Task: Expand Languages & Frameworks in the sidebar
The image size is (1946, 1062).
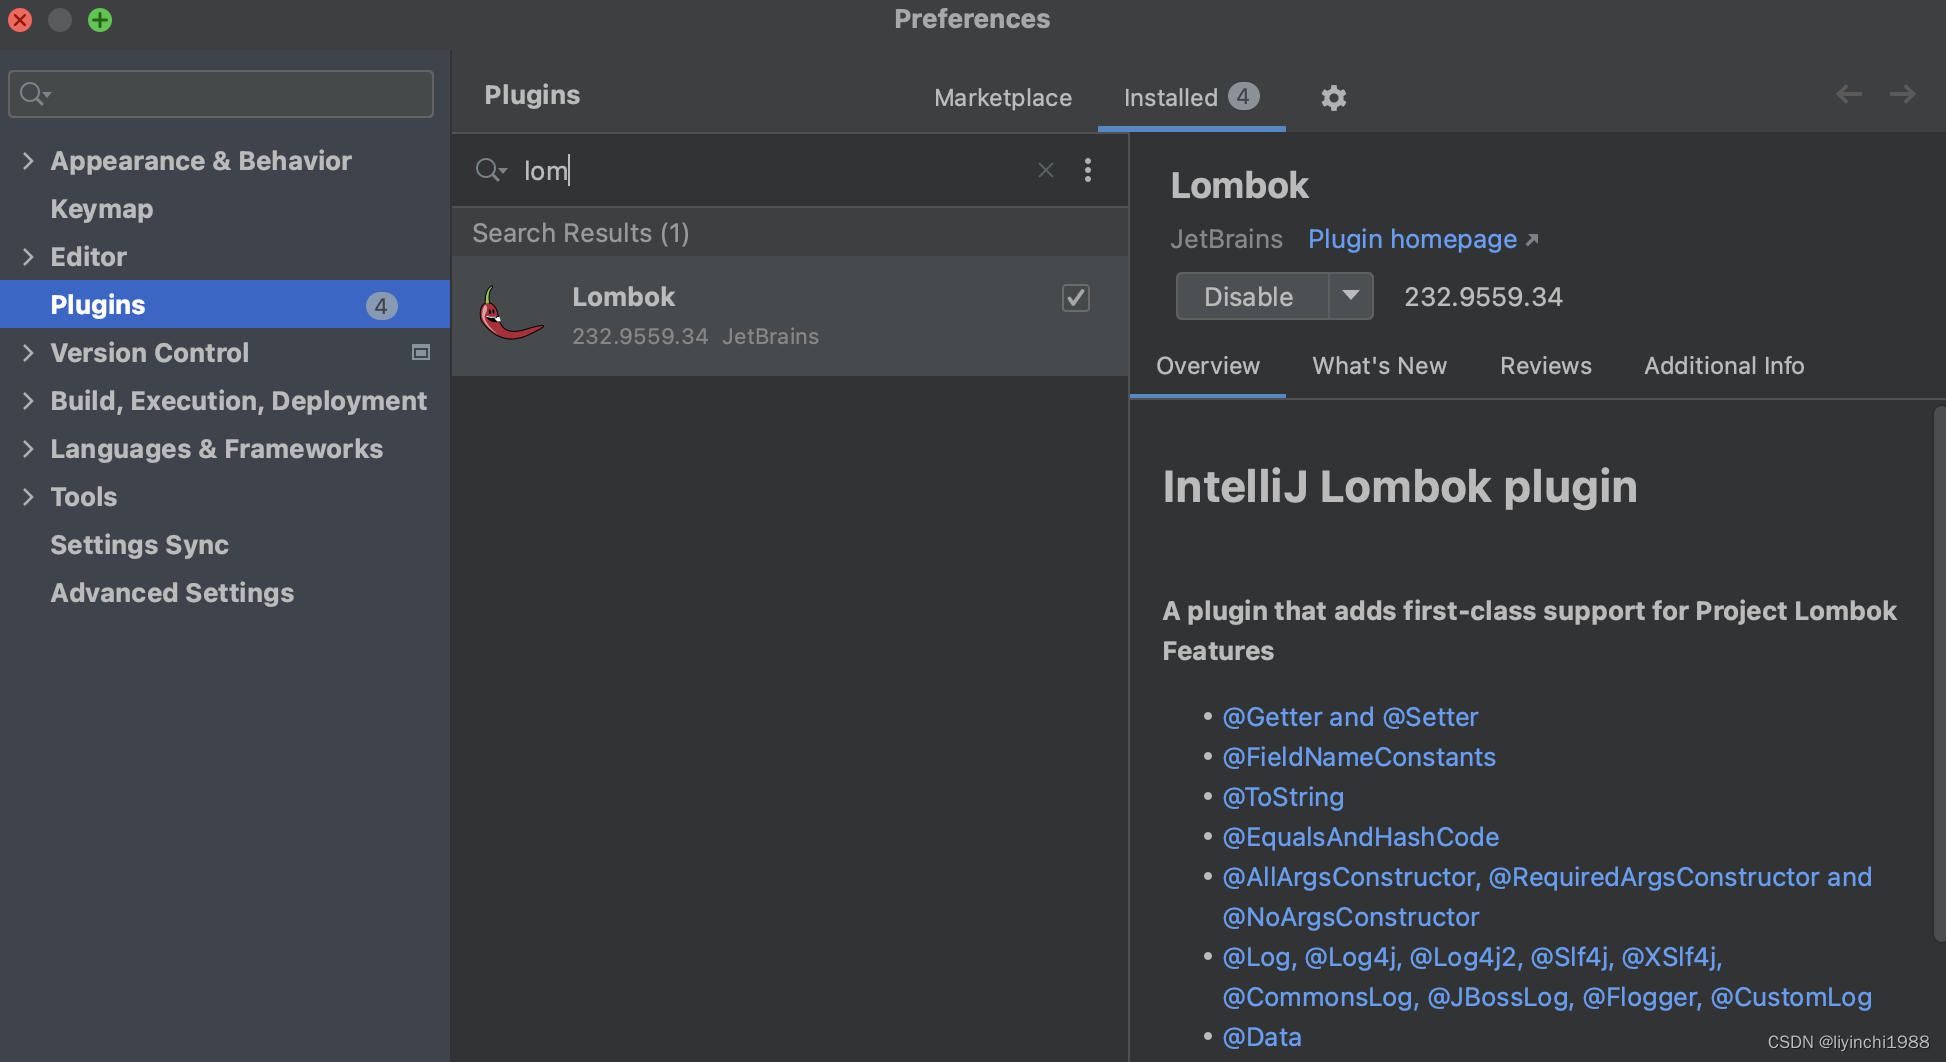Action: (x=27, y=449)
